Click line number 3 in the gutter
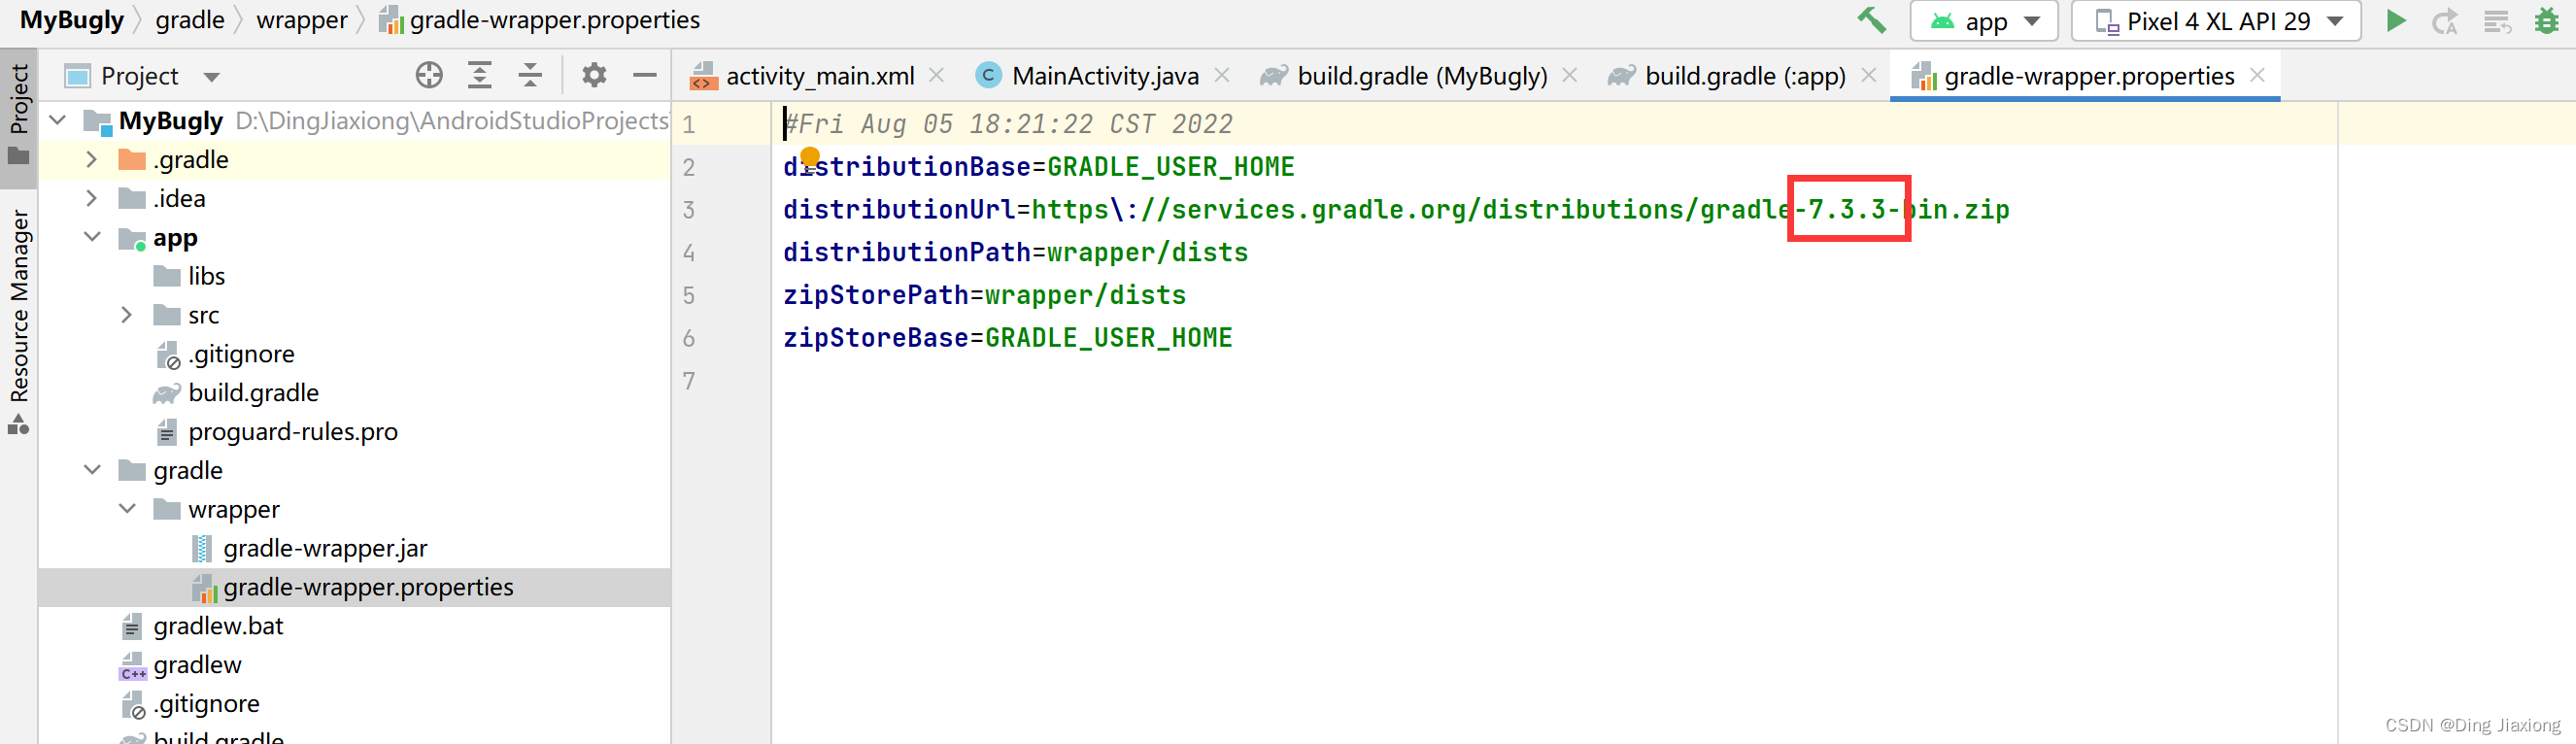The width and height of the screenshot is (2576, 744). [688, 210]
